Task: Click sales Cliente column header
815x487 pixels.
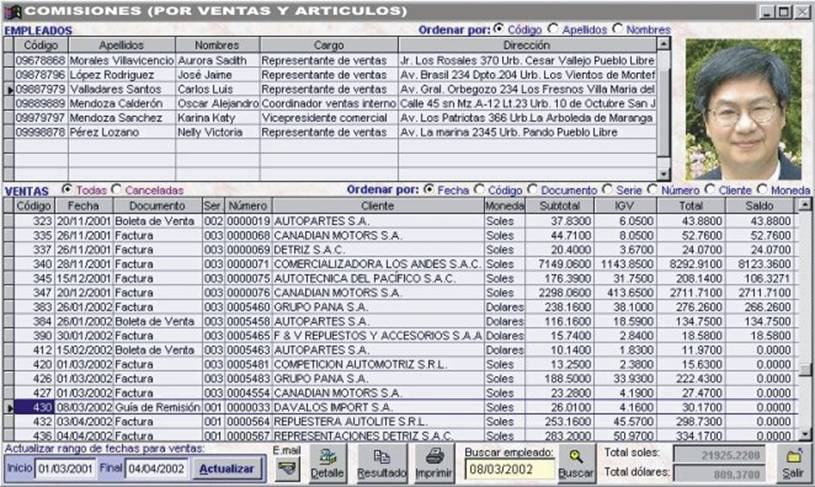Action: [x=377, y=206]
